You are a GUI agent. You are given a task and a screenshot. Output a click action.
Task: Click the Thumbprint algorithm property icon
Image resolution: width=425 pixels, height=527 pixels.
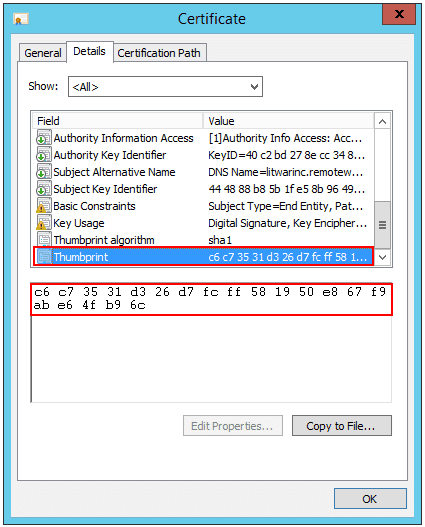44,240
